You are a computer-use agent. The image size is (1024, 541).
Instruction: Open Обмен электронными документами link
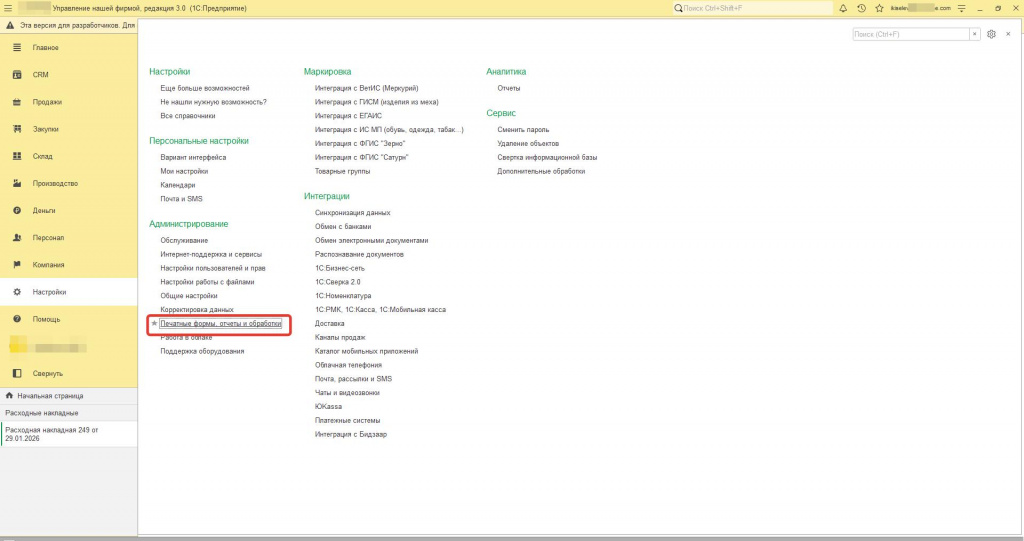click(x=372, y=240)
